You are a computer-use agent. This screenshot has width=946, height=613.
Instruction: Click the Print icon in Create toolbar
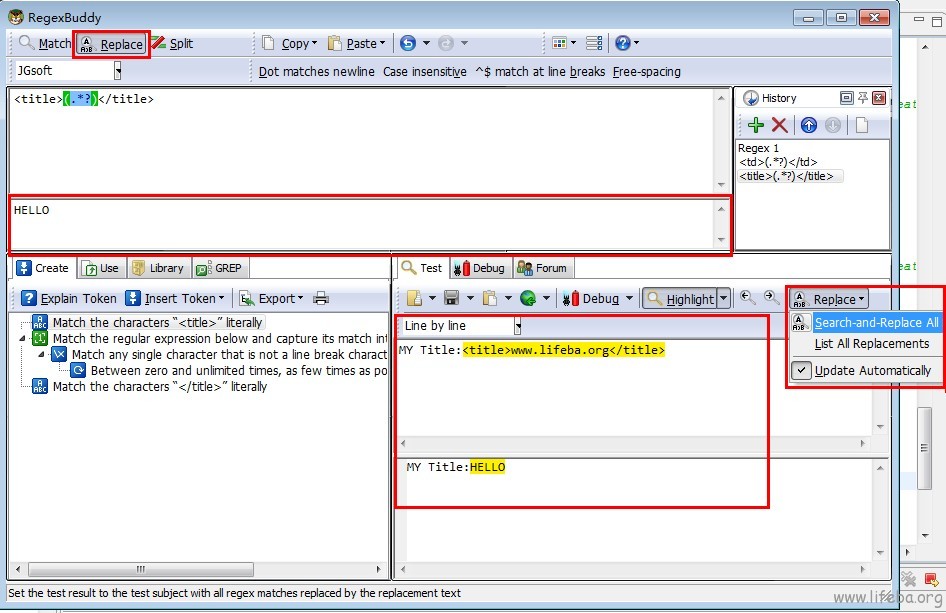[x=322, y=299]
